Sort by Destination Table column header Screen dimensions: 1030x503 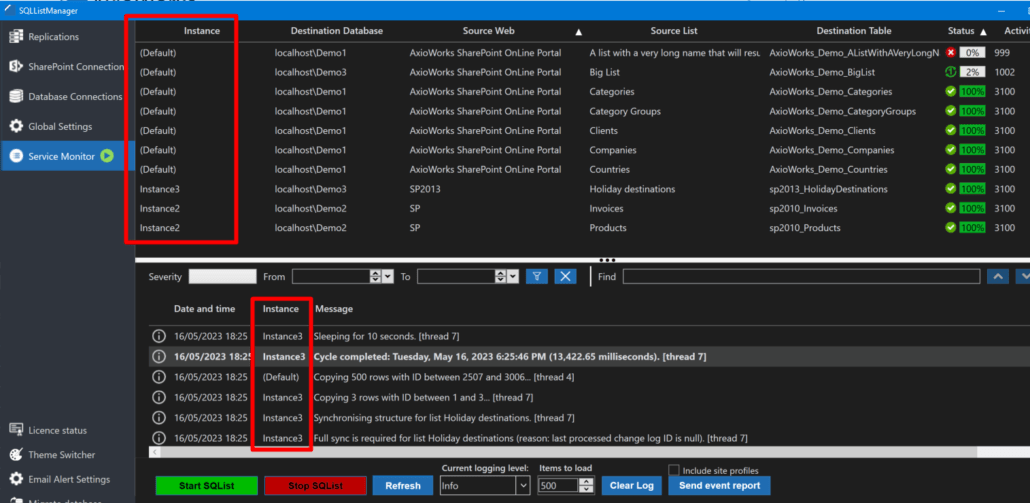tap(854, 31)
